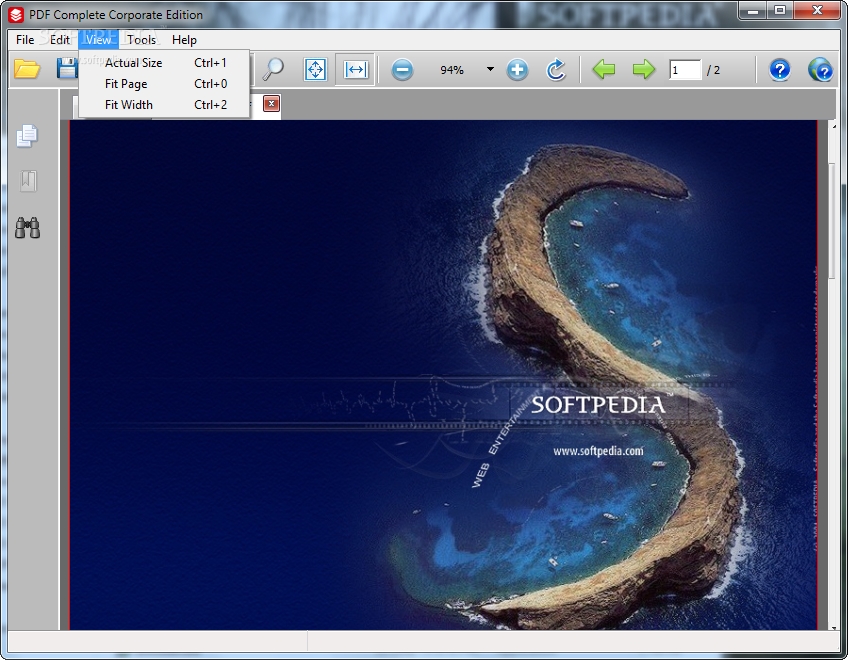Minimize the PDF Complete window
Screen dimensions: 848x660
tap(754, 10)
